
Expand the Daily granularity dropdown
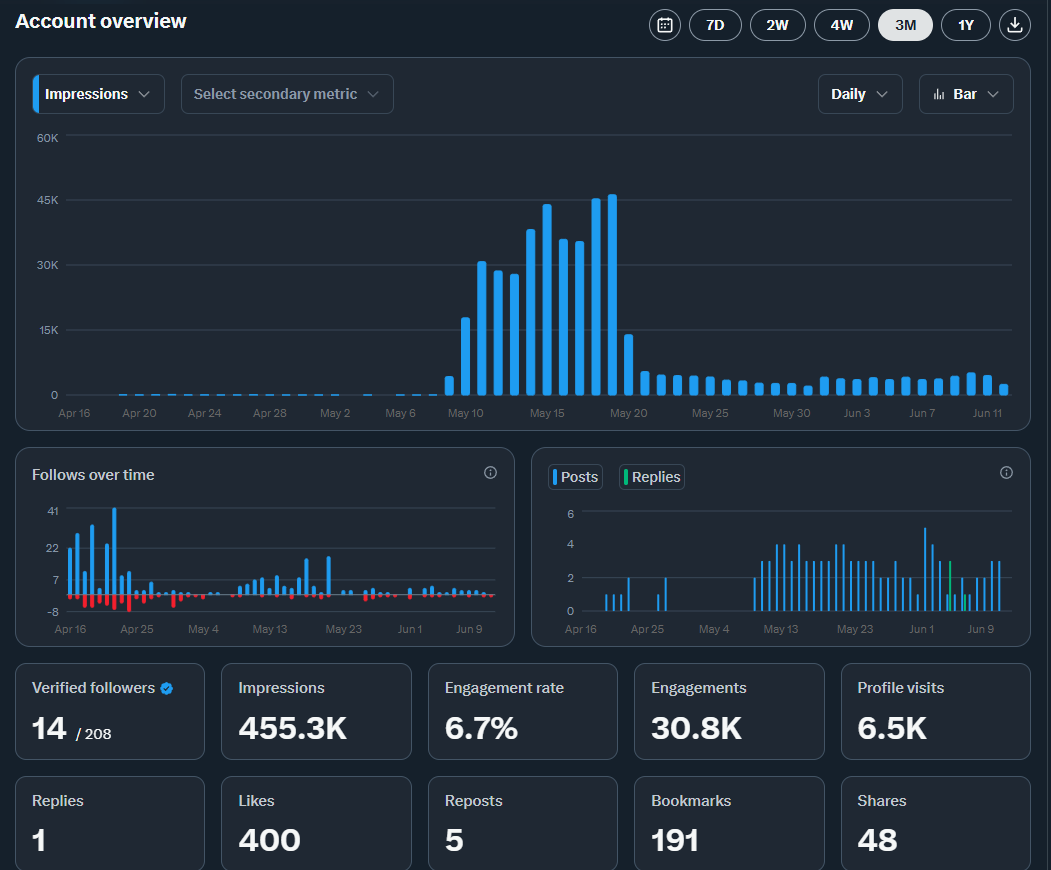860,94
